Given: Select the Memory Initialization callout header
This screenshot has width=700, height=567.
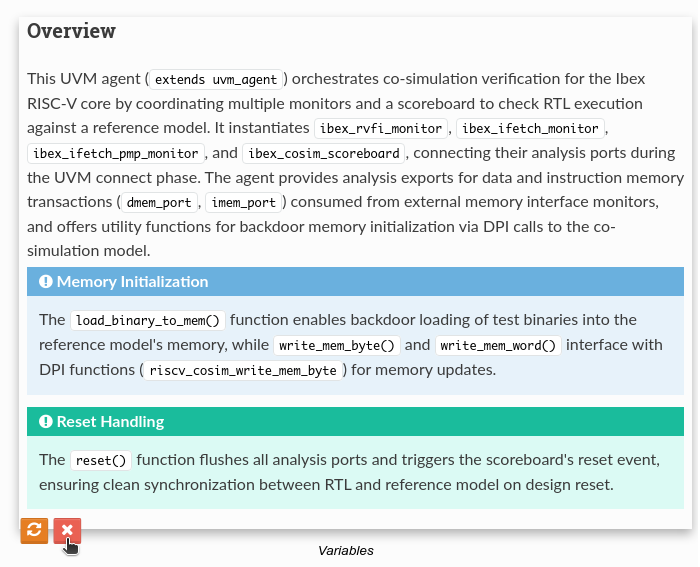Looking at the screenshot, I should [357, 282].
